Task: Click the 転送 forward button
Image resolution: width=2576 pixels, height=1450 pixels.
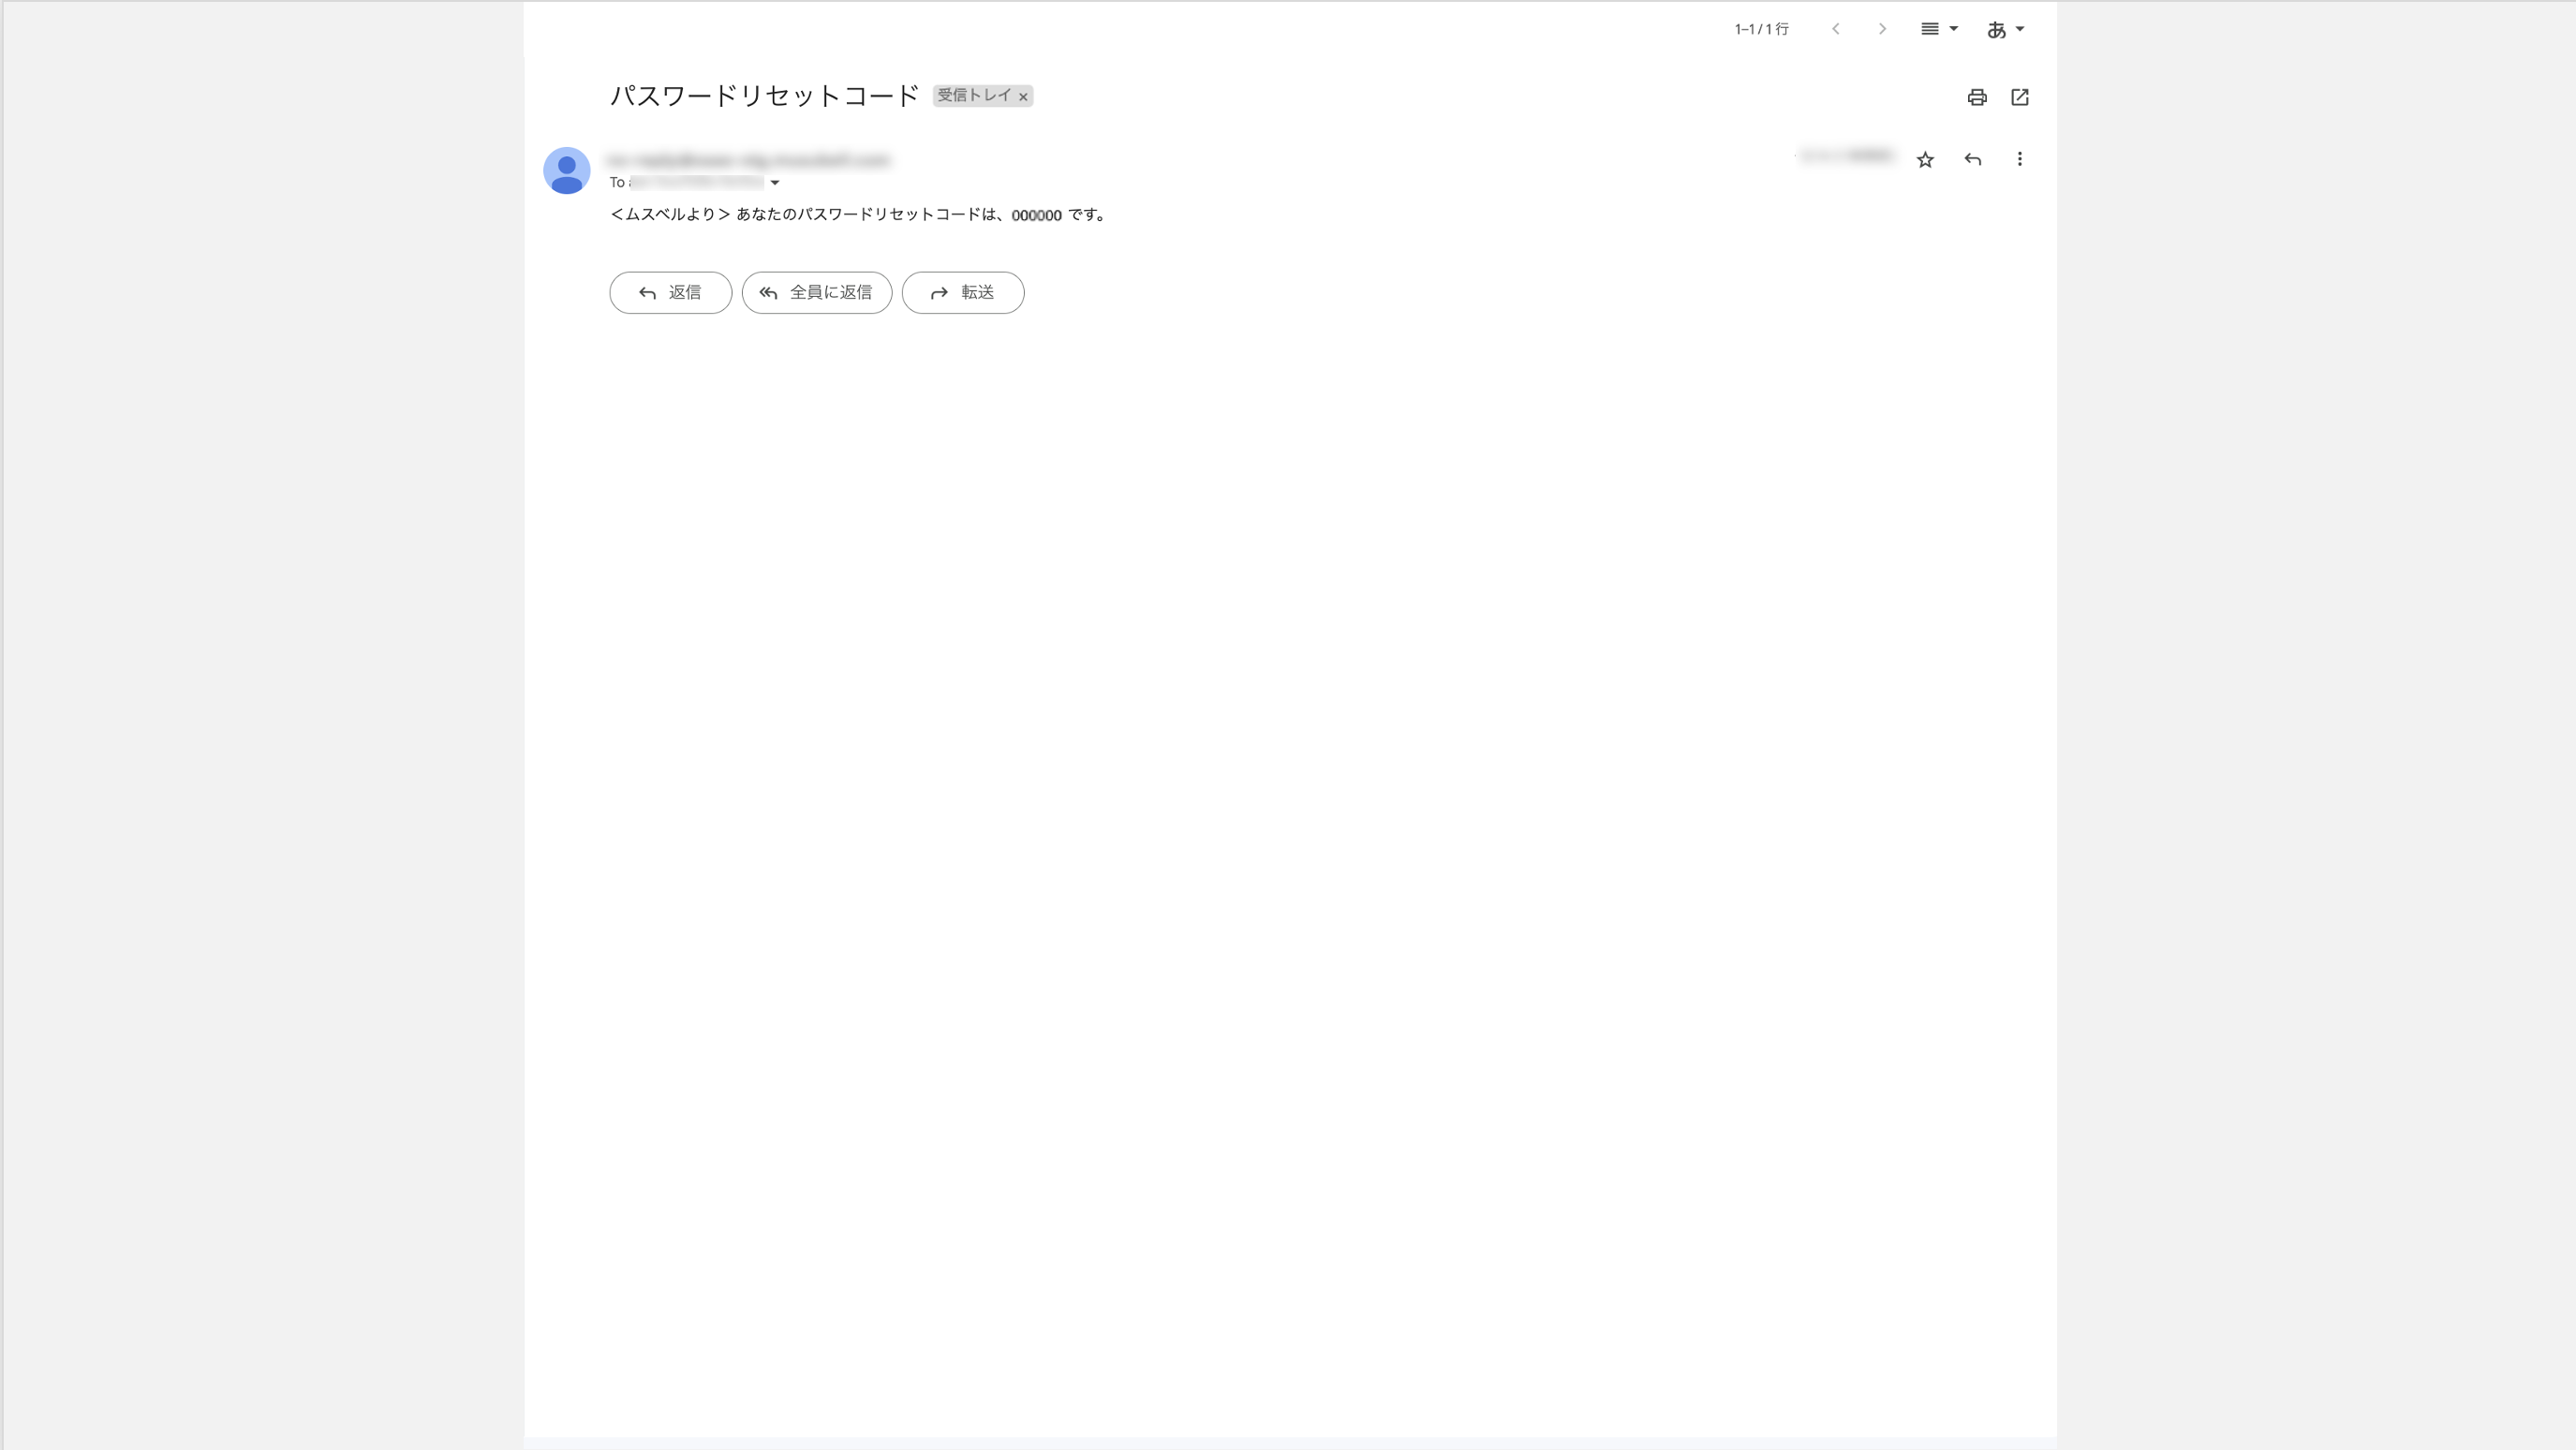Action: [962, 293]
